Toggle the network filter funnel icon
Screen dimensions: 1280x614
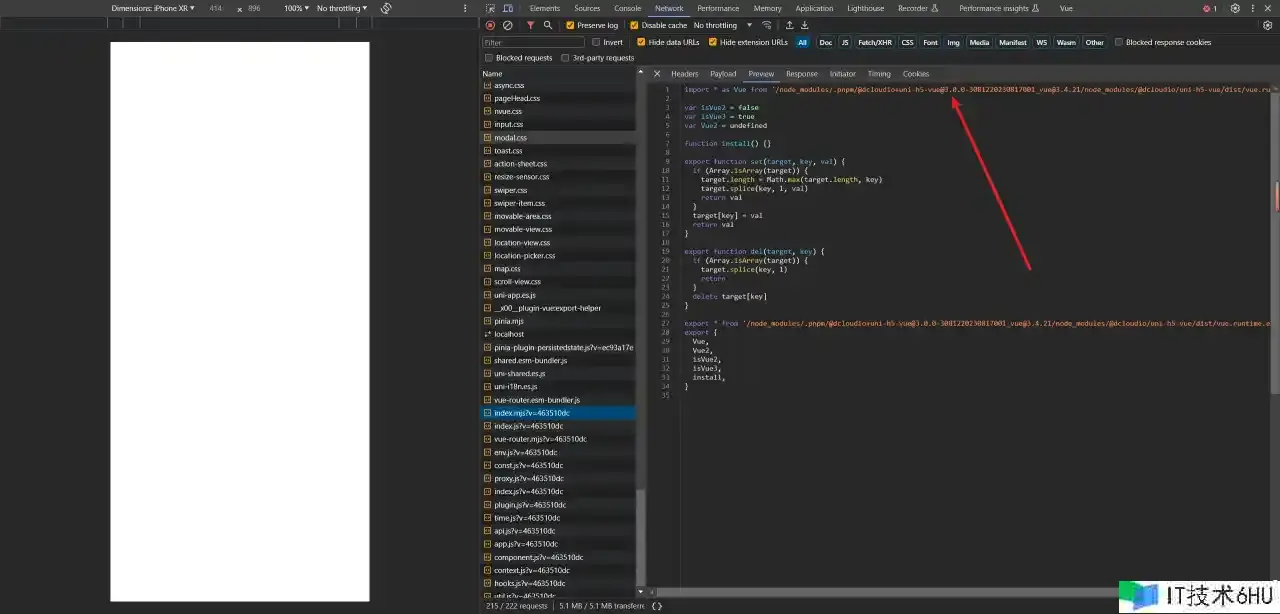pyautogui.click(x=530, y=25)
